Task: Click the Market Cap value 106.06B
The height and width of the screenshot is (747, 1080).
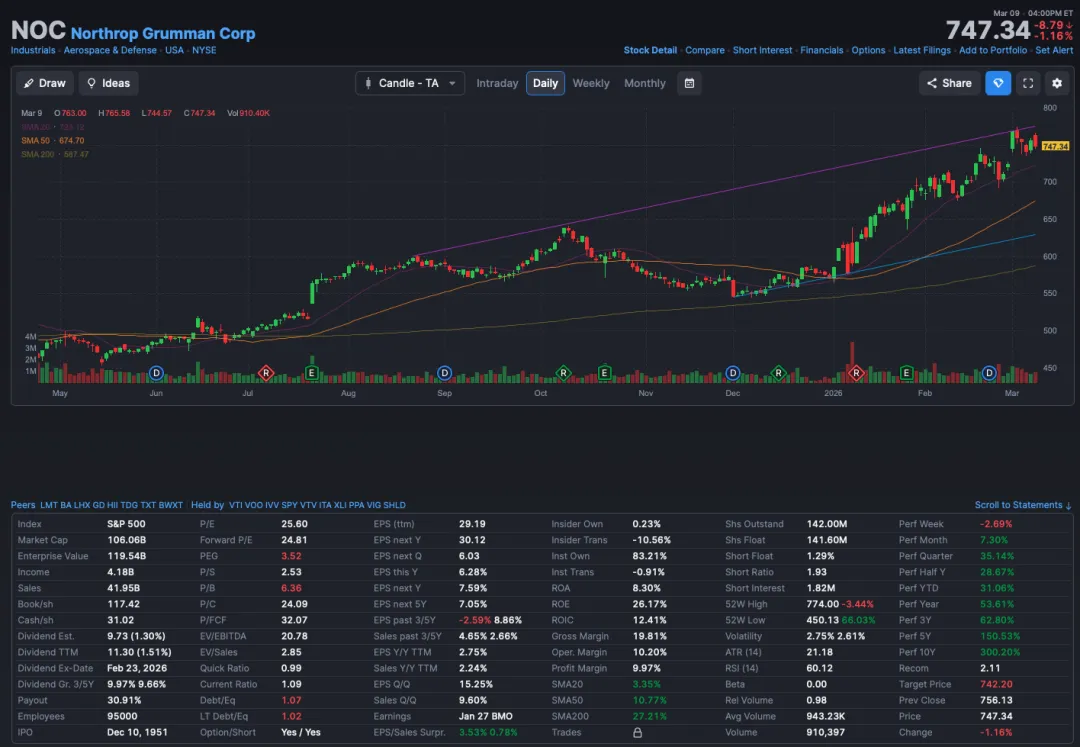Action: pyautogui.click(x=126, y=540)
